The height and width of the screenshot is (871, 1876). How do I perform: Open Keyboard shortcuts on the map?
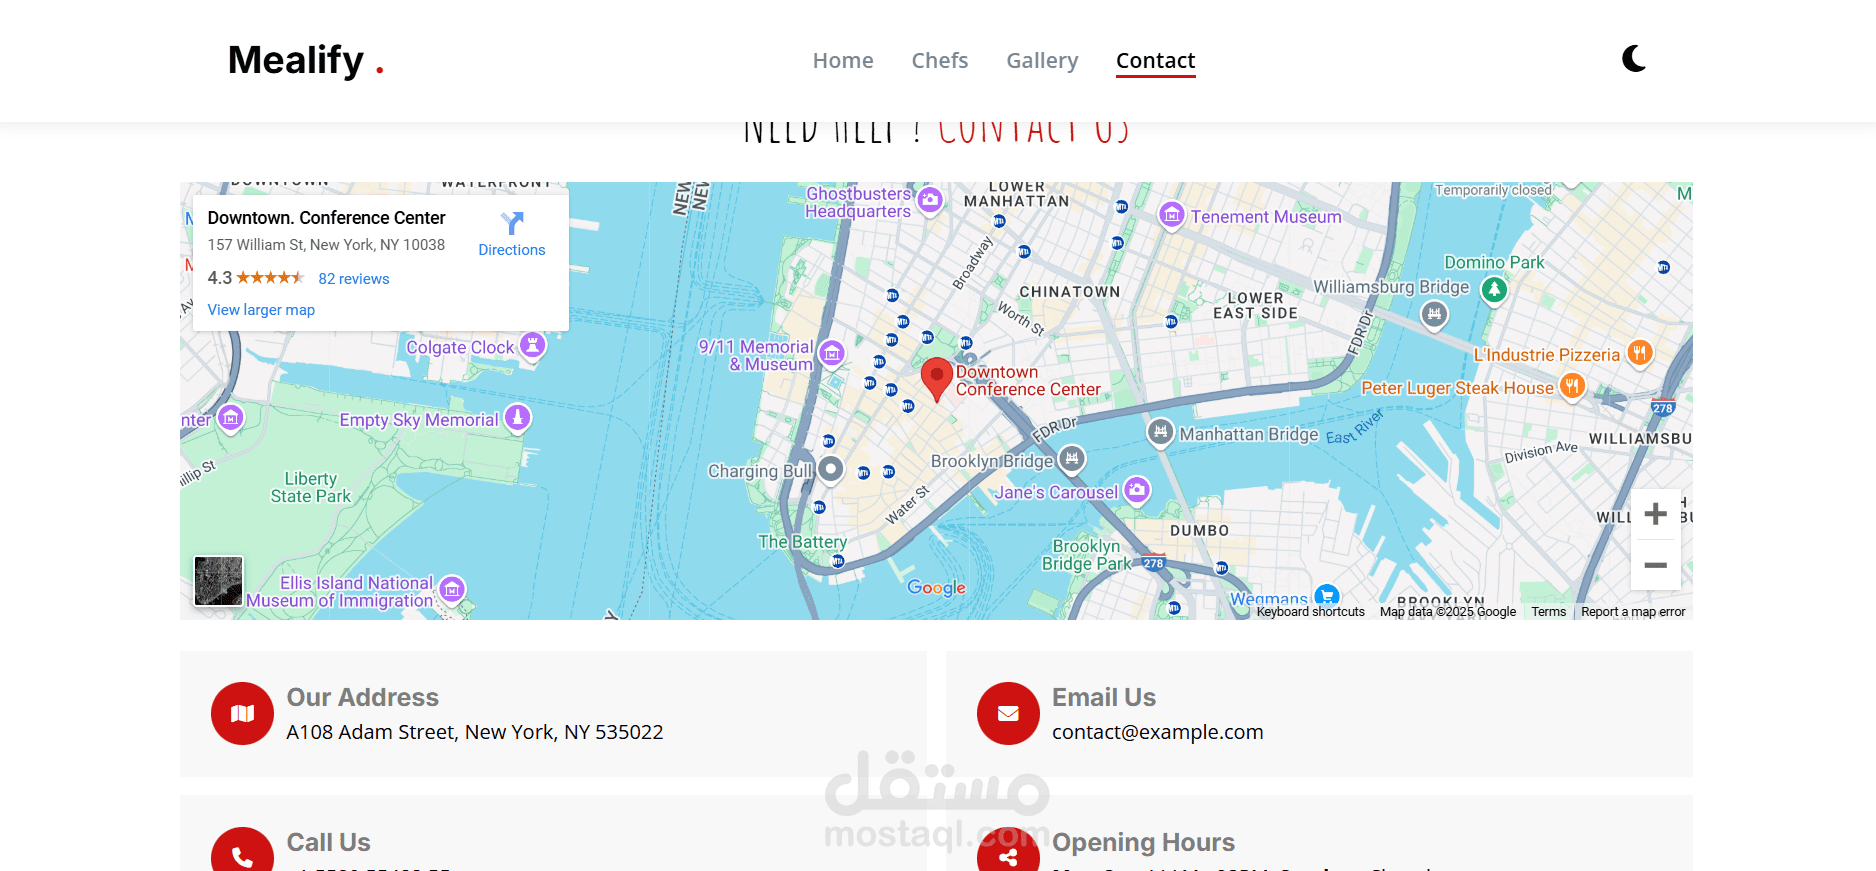coord(1310,612)
